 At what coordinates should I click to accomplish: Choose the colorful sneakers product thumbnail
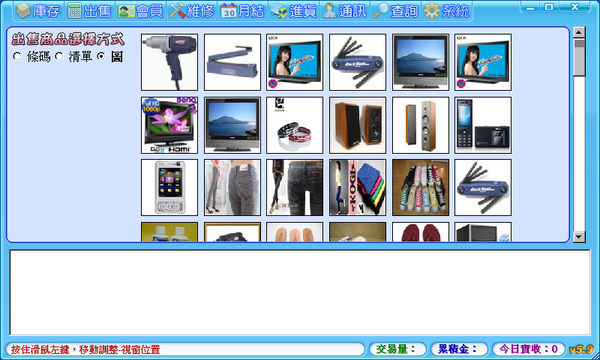[x=420, y=187]
